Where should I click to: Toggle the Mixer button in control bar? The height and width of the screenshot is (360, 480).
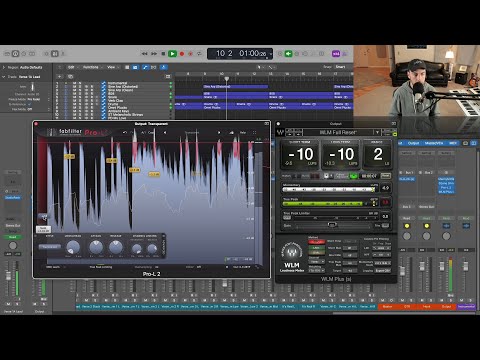pyautogui.click(x=55, y=54)
